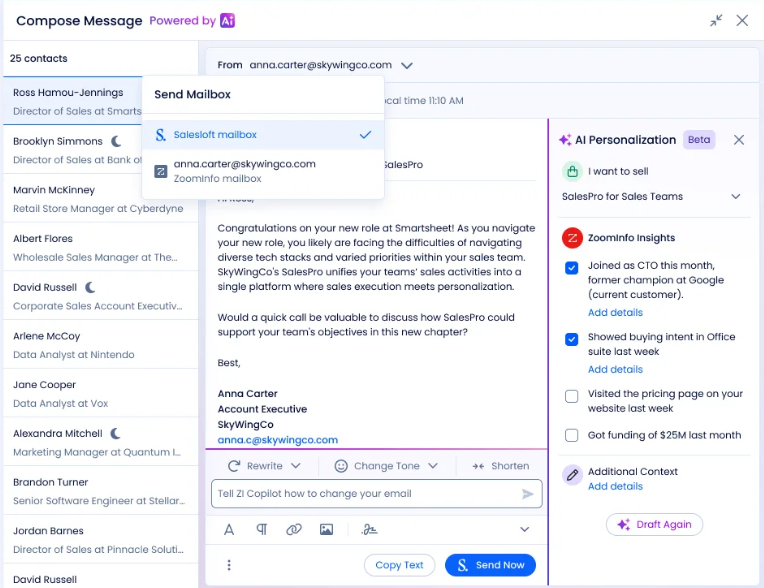Click the Shorten button
764x588 pixels.
pos(501,466)
